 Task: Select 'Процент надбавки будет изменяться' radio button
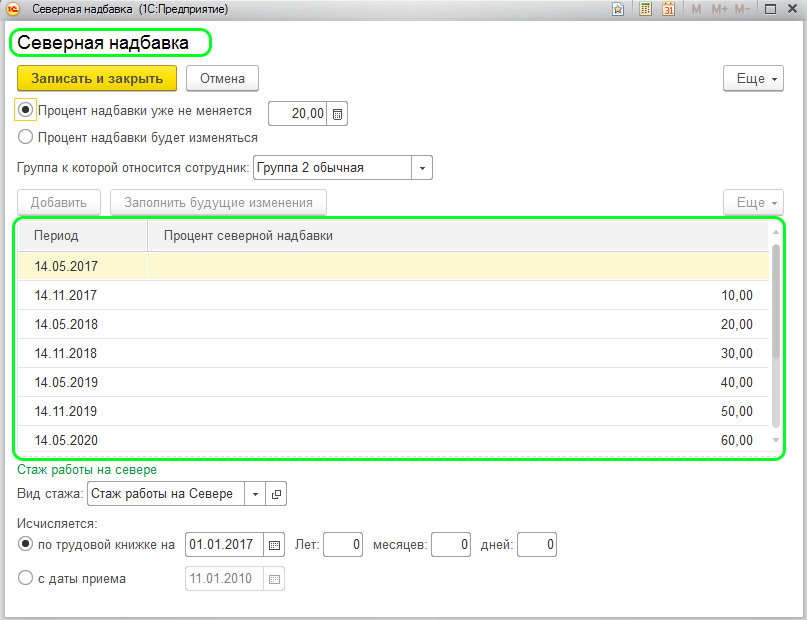click(x=26, y=138)
